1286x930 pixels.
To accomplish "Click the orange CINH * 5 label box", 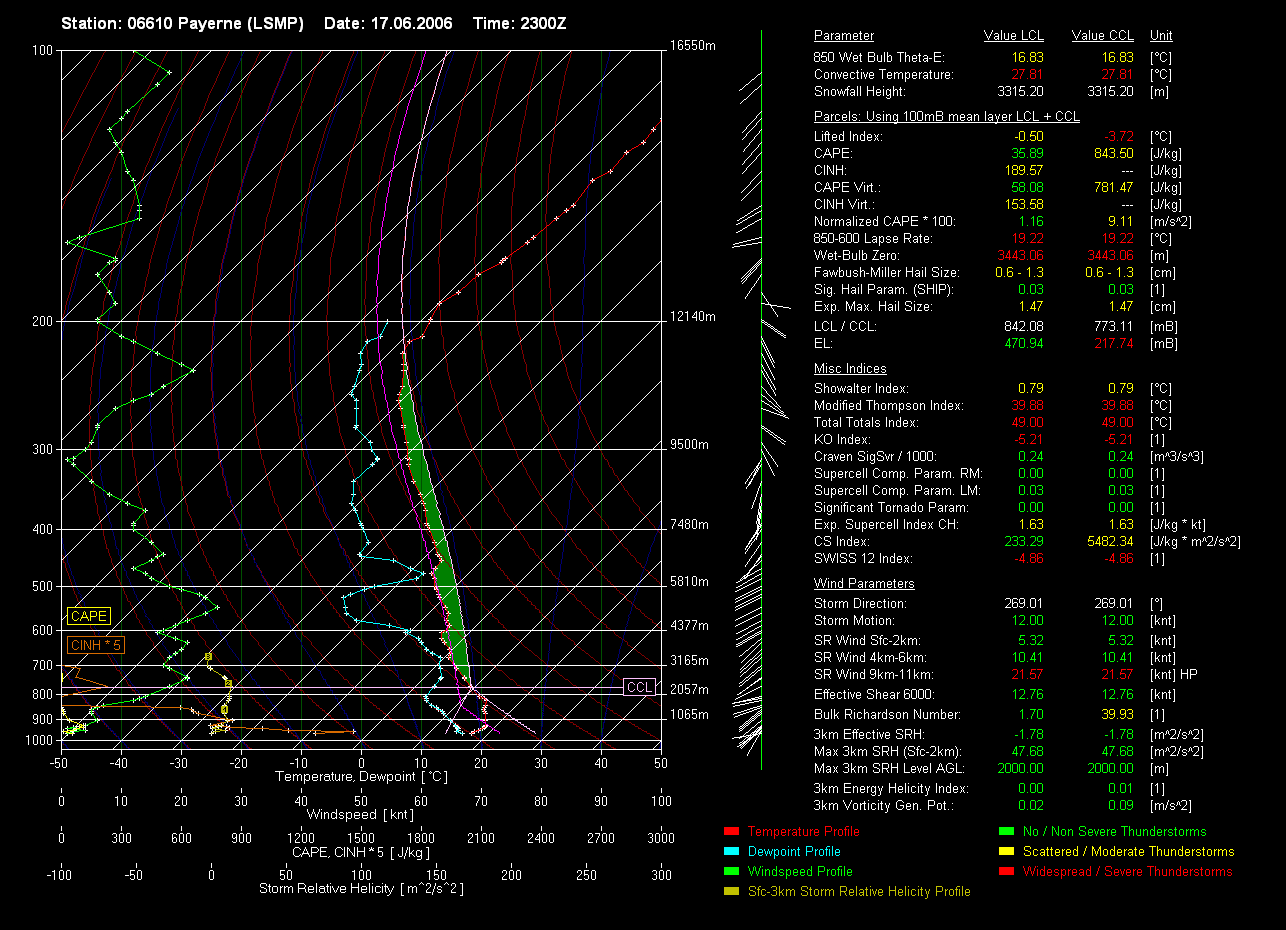I will pos(96,645).
